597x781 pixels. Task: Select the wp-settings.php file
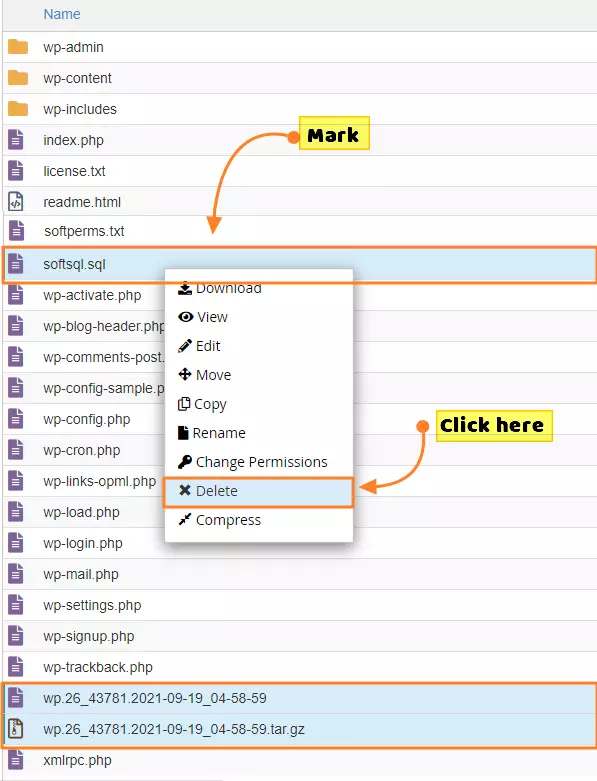(x=92, y=605)
